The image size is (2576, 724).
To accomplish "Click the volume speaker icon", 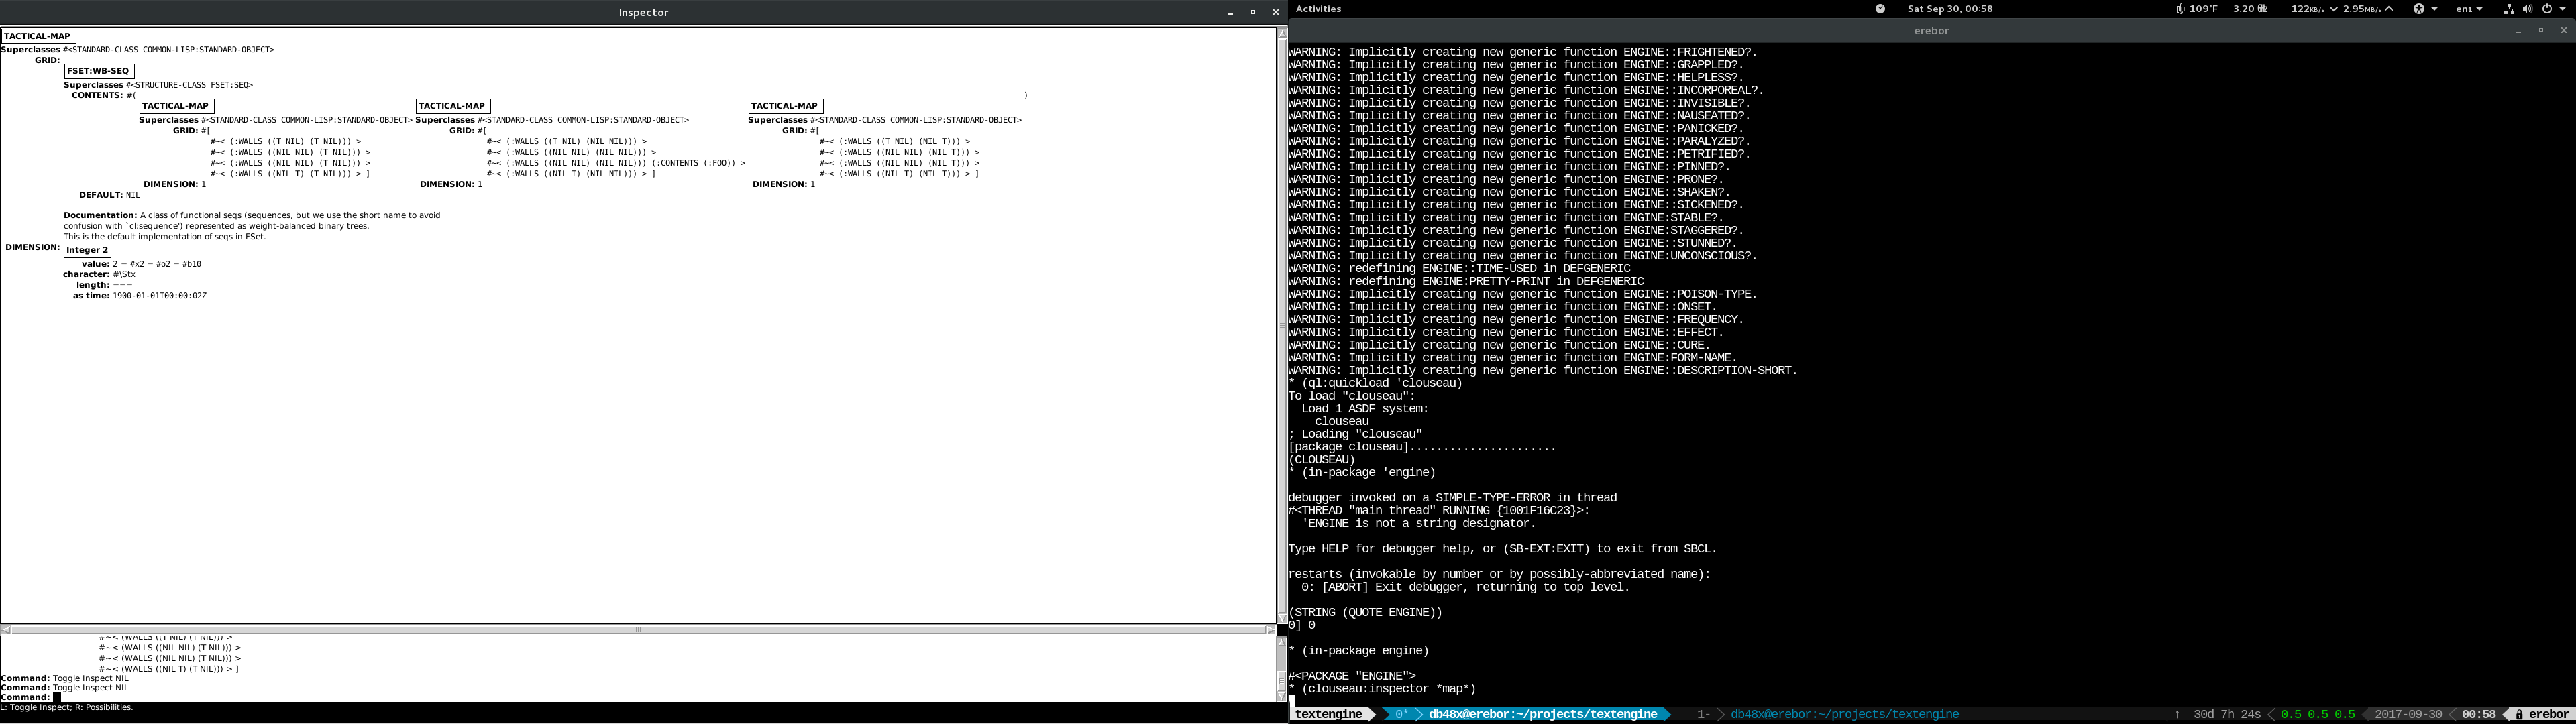I will point(2527,9).
